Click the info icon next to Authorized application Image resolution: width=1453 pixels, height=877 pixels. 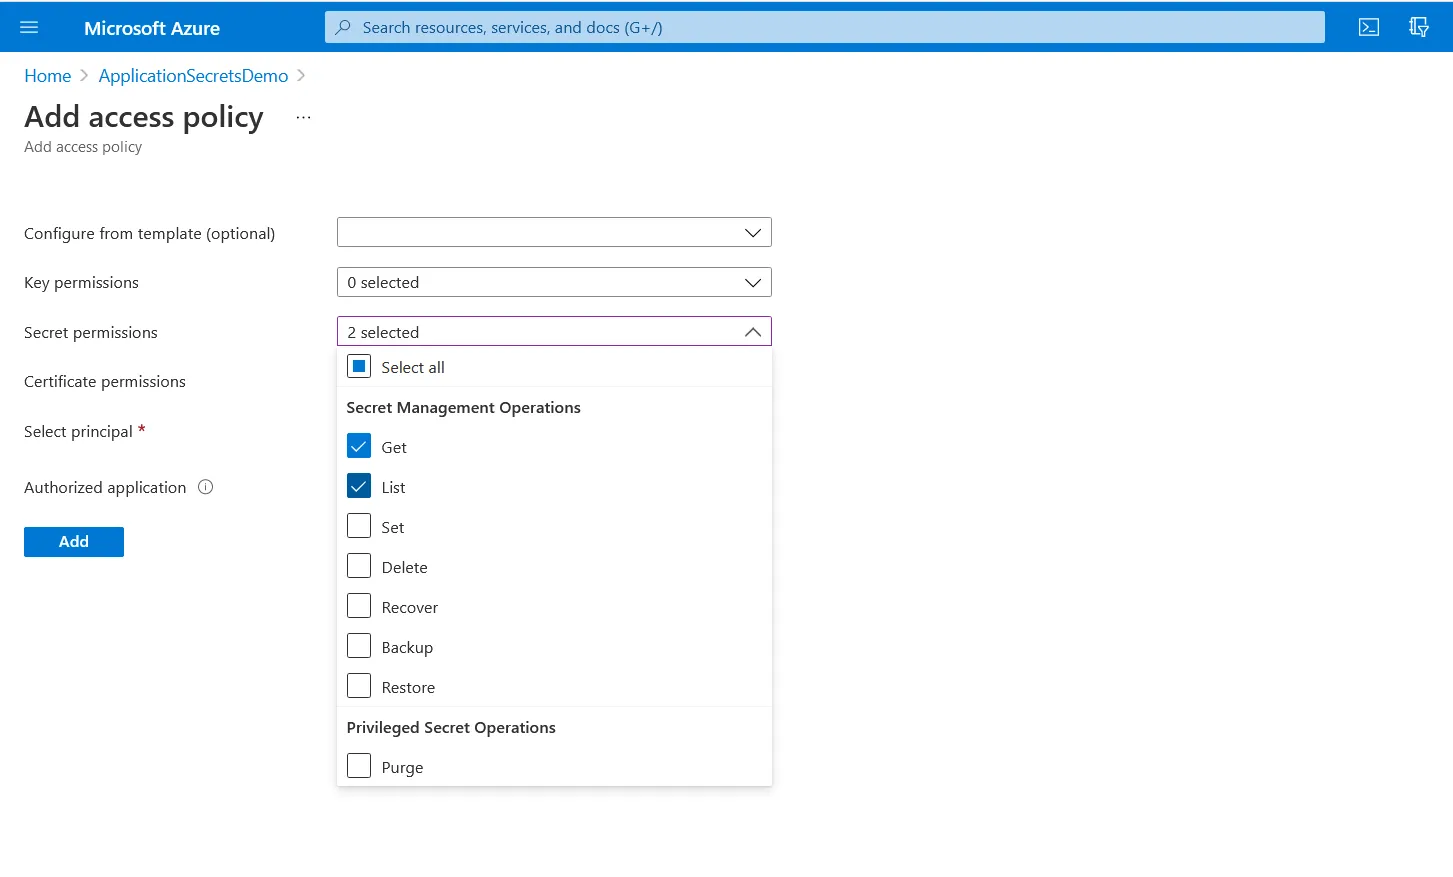205,487
